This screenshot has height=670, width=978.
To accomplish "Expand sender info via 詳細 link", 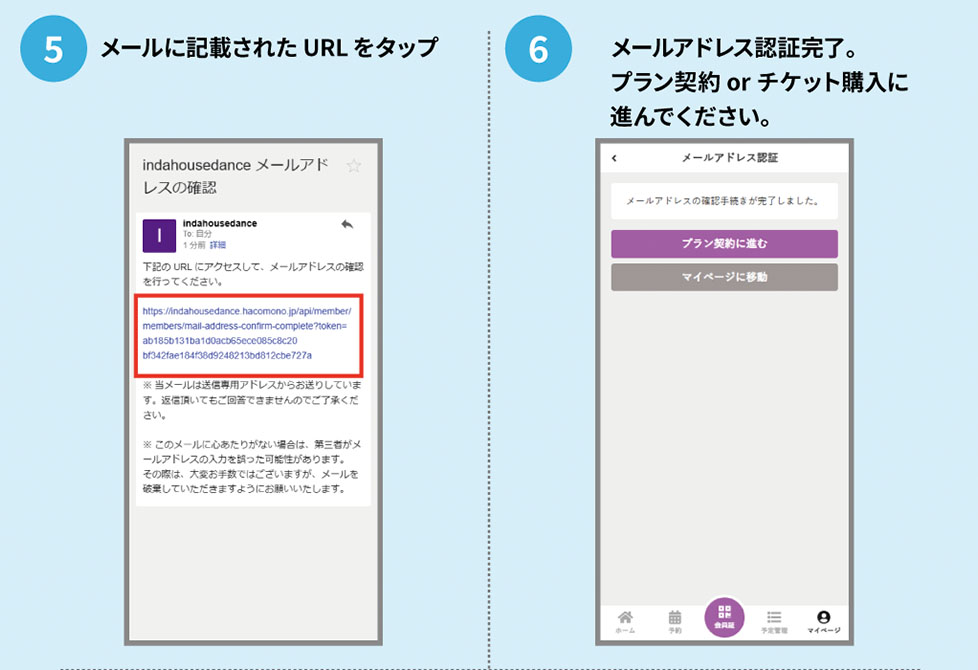I will point(217,245).
